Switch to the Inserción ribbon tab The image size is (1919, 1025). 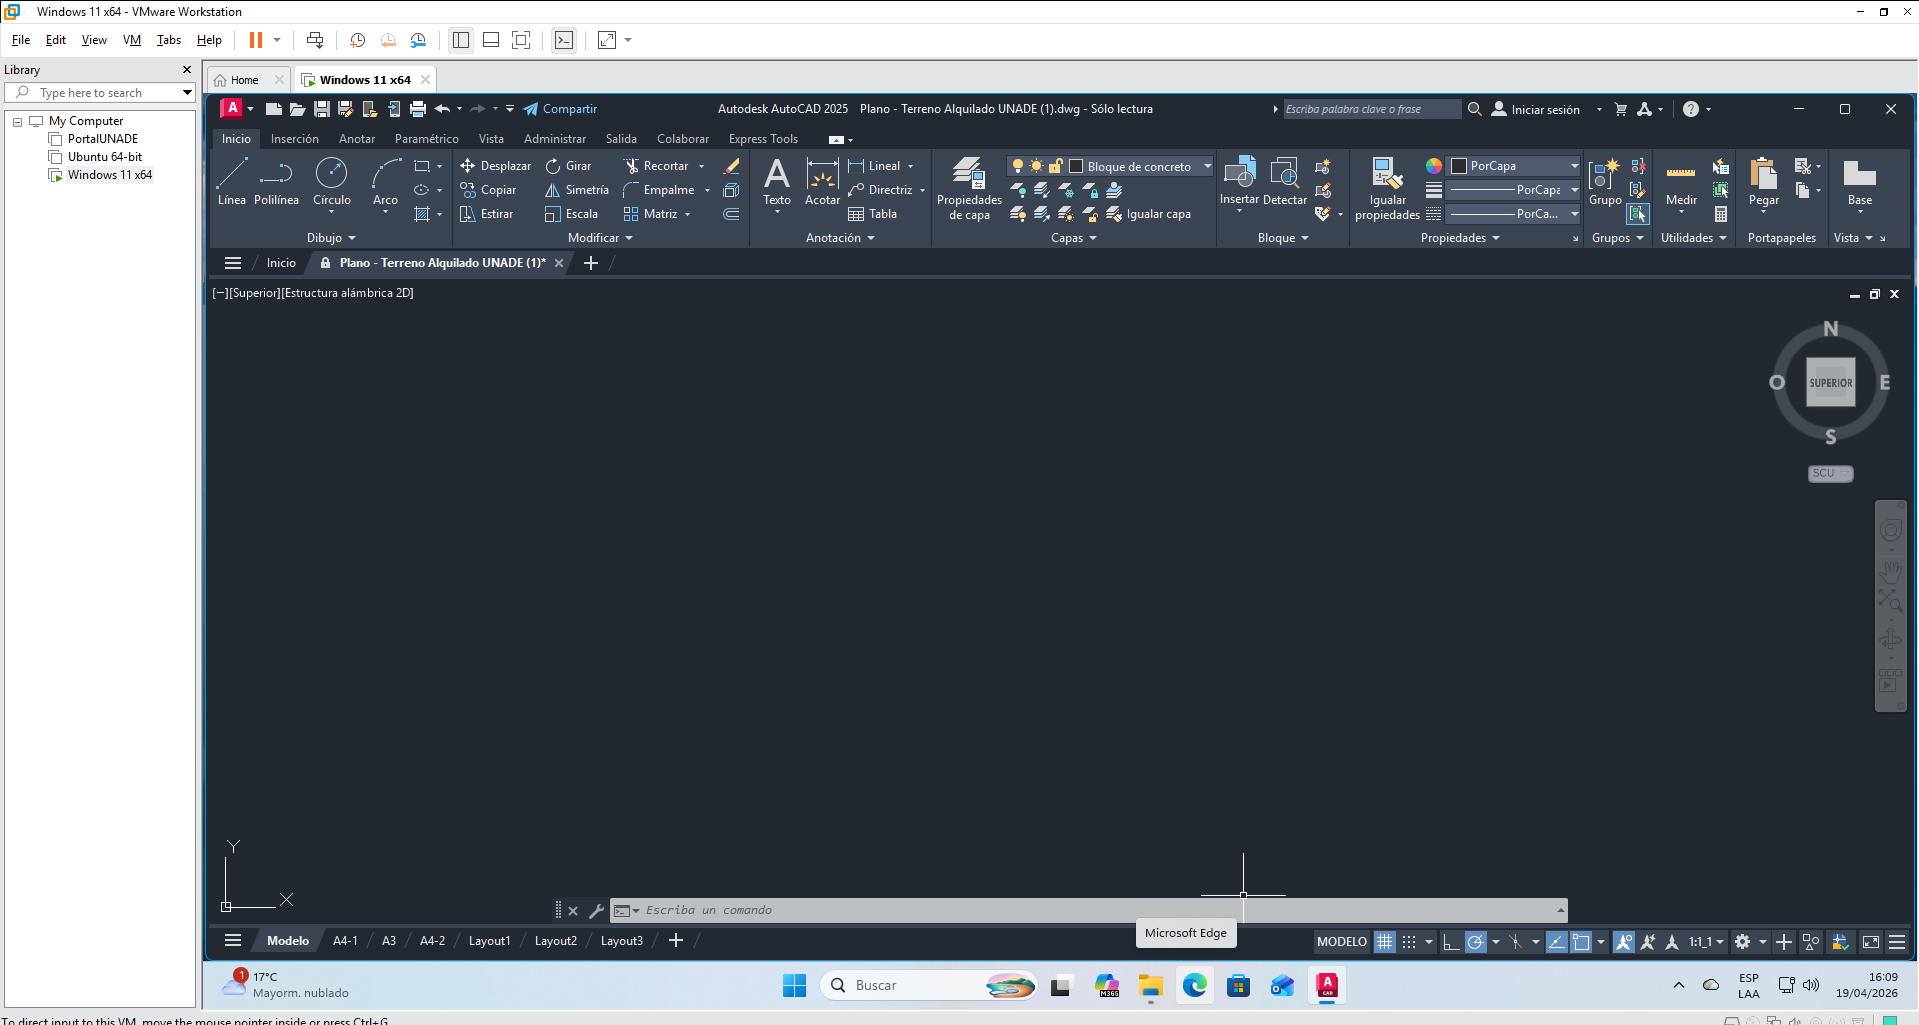point(294,139)
